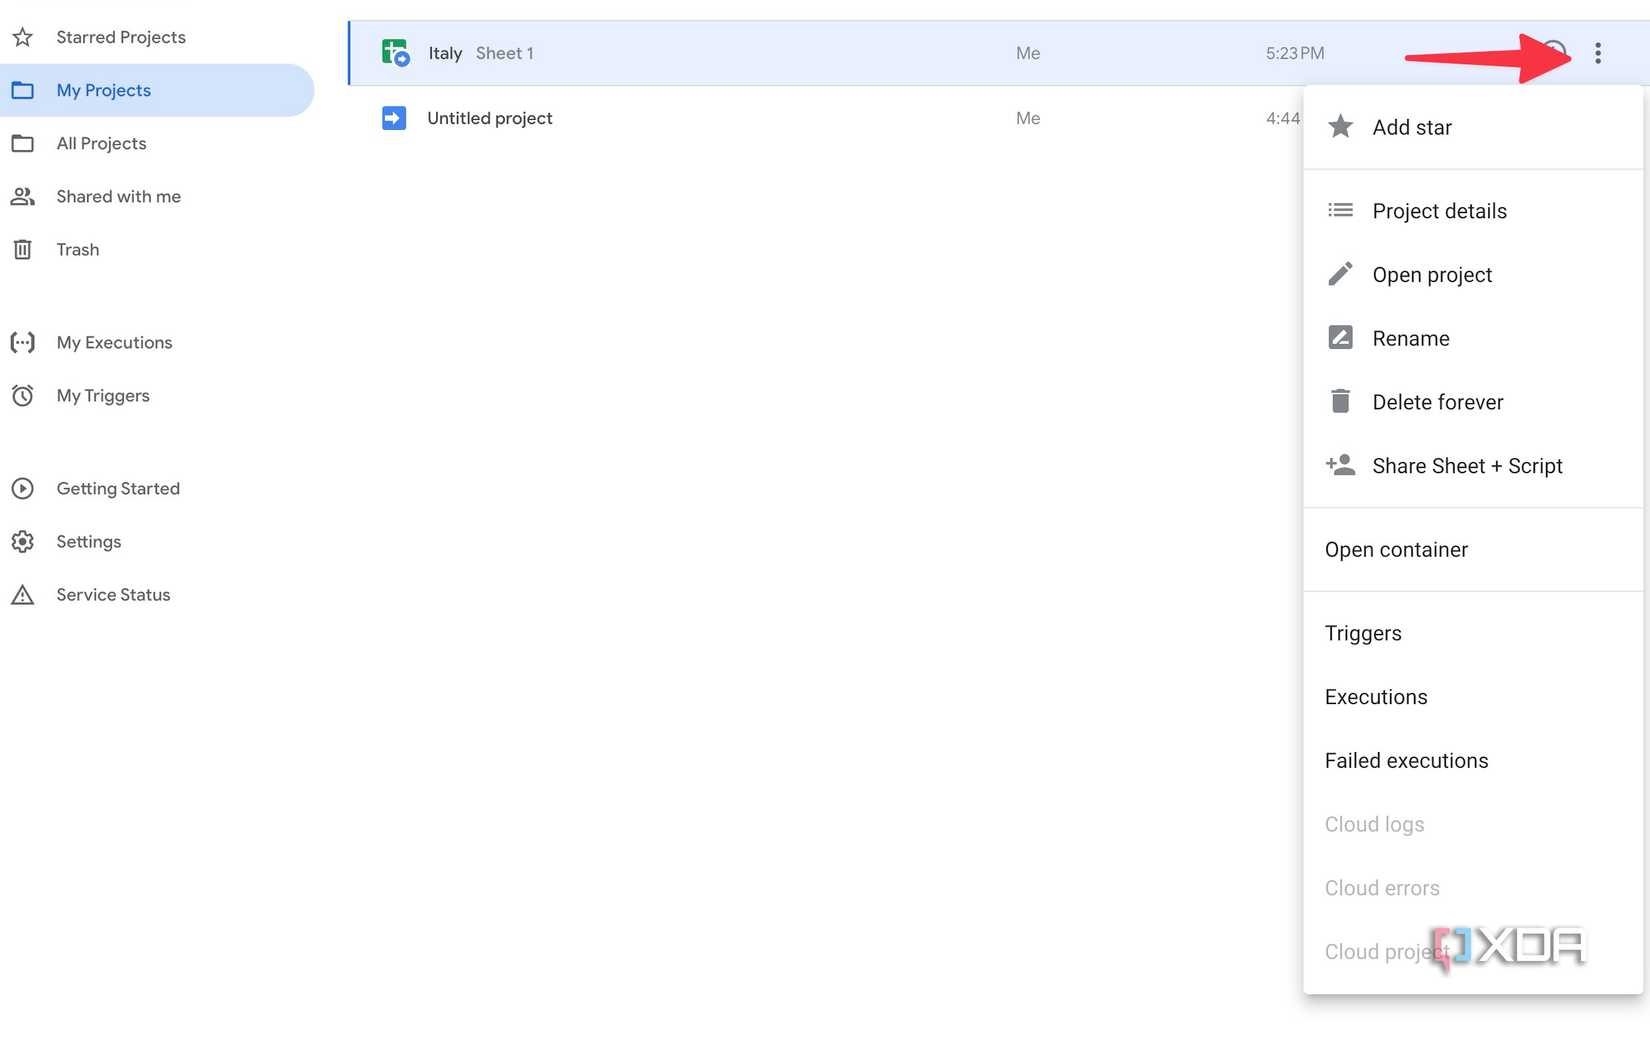Open Settings via the gear icon

[22, 541]
